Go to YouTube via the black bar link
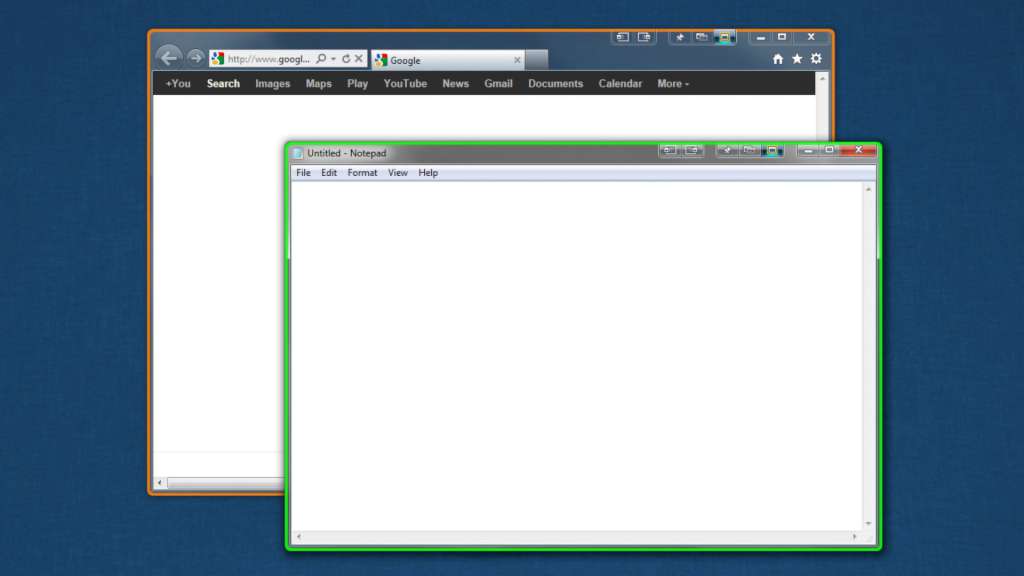 404,84
